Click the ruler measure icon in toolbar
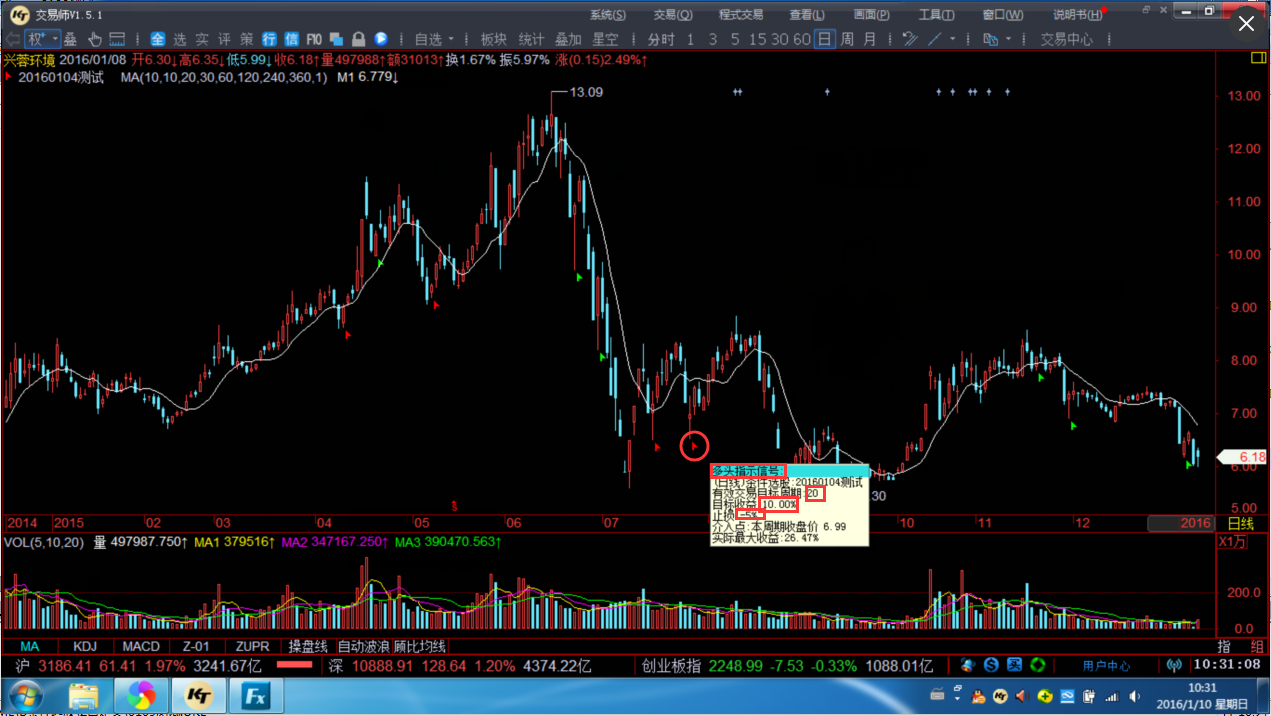 [117, 39]
